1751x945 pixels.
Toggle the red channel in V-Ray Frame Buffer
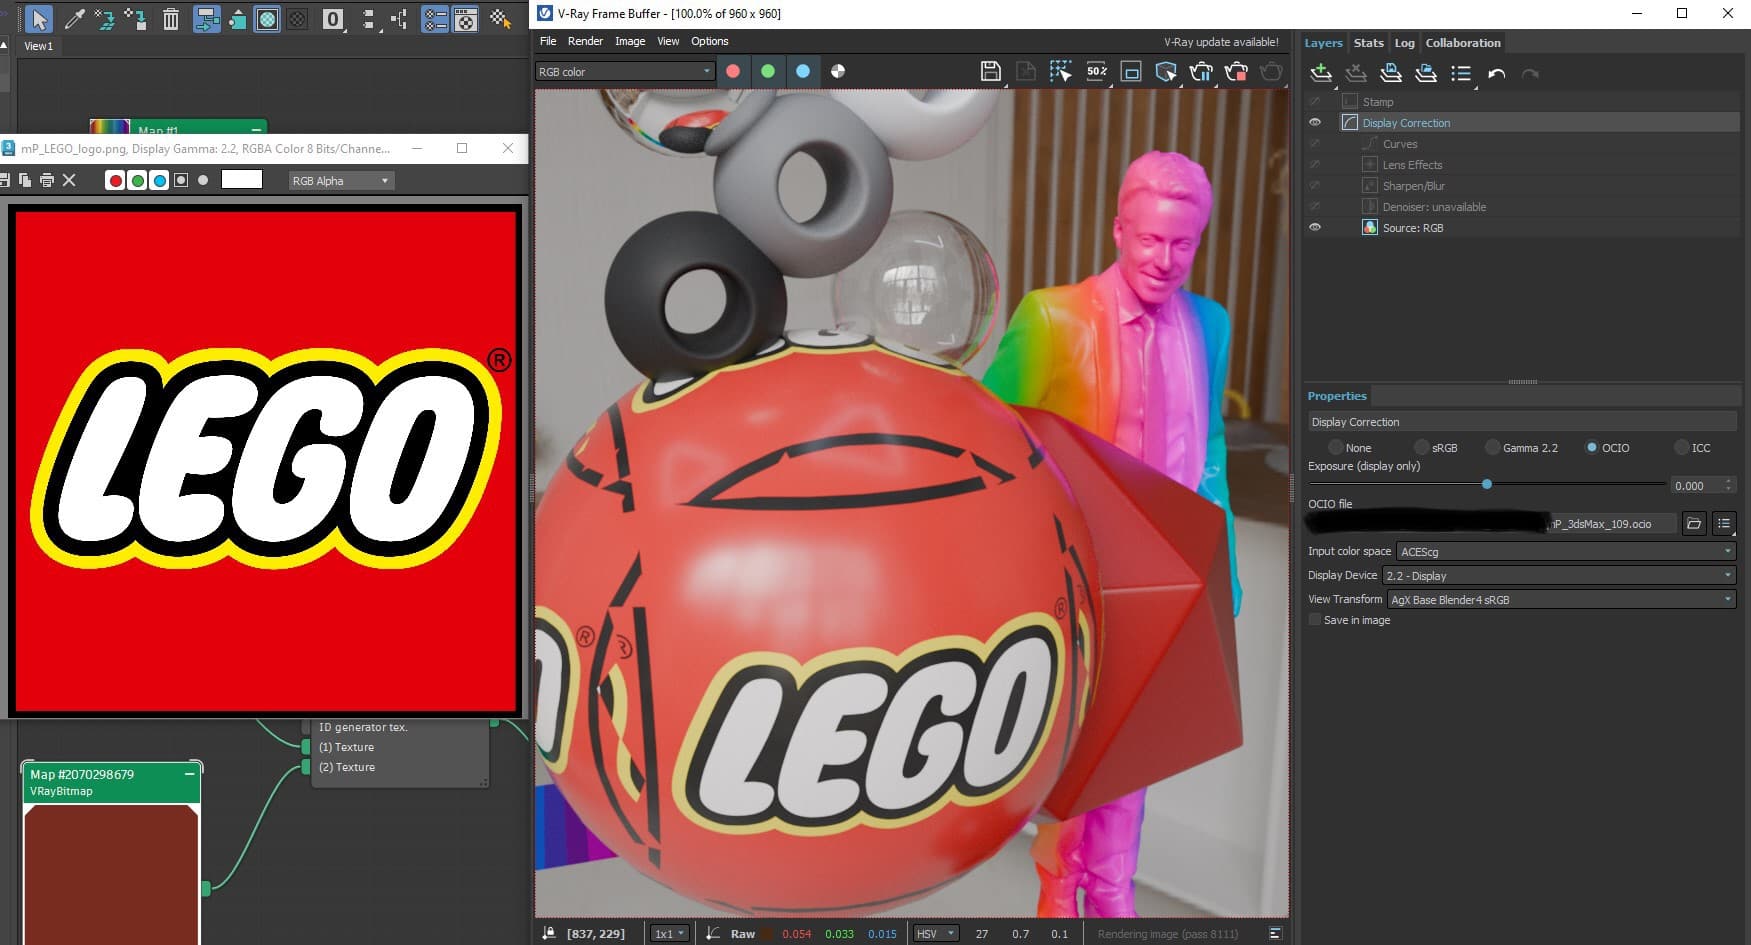click(x=733, y=71)
